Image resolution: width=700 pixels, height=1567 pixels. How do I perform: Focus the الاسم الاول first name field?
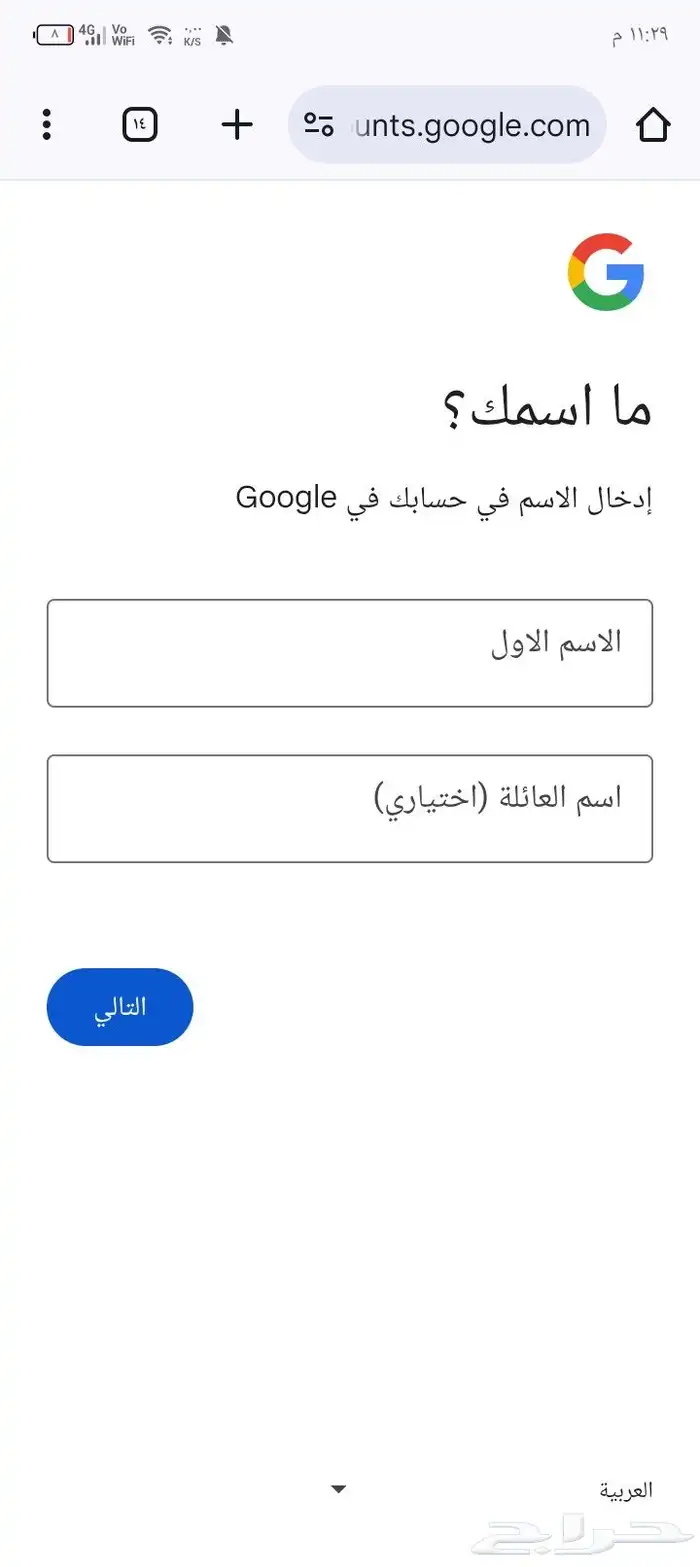[350, 653]
